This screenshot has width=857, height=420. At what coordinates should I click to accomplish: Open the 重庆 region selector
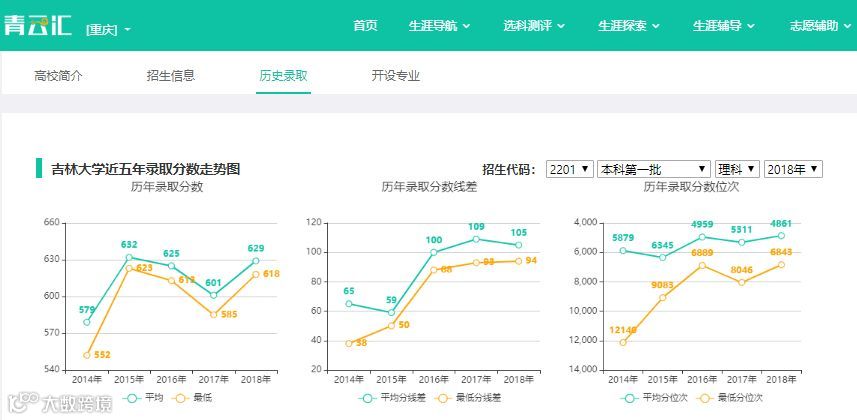tap(108, 29)
